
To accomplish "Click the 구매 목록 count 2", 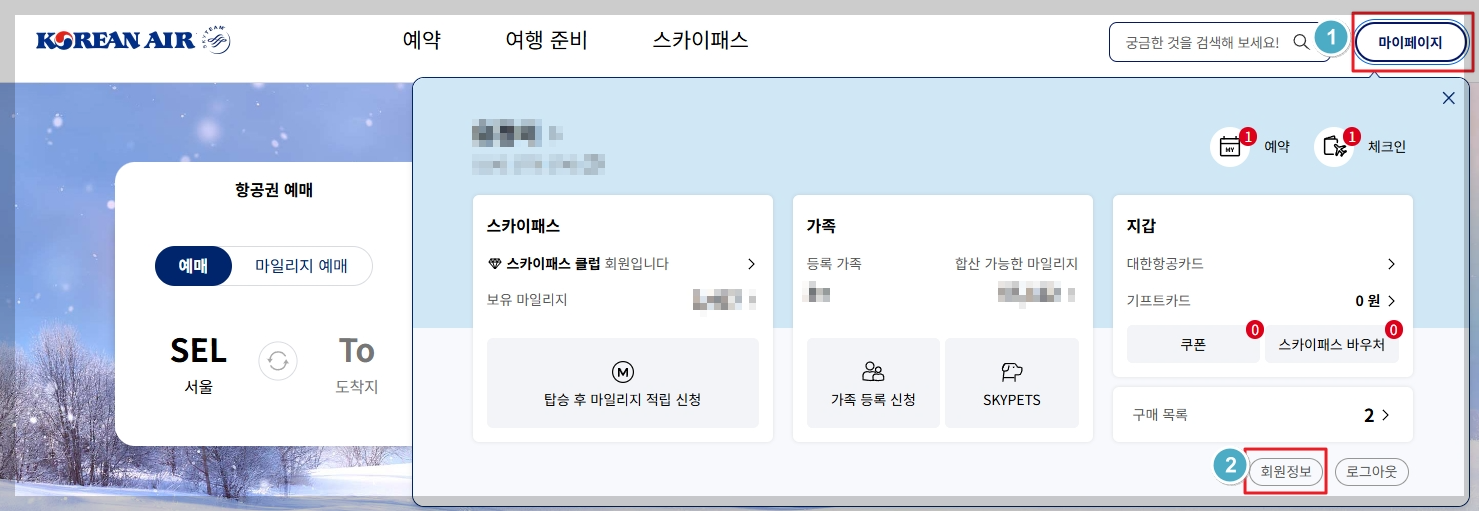I will point(1369,415).
